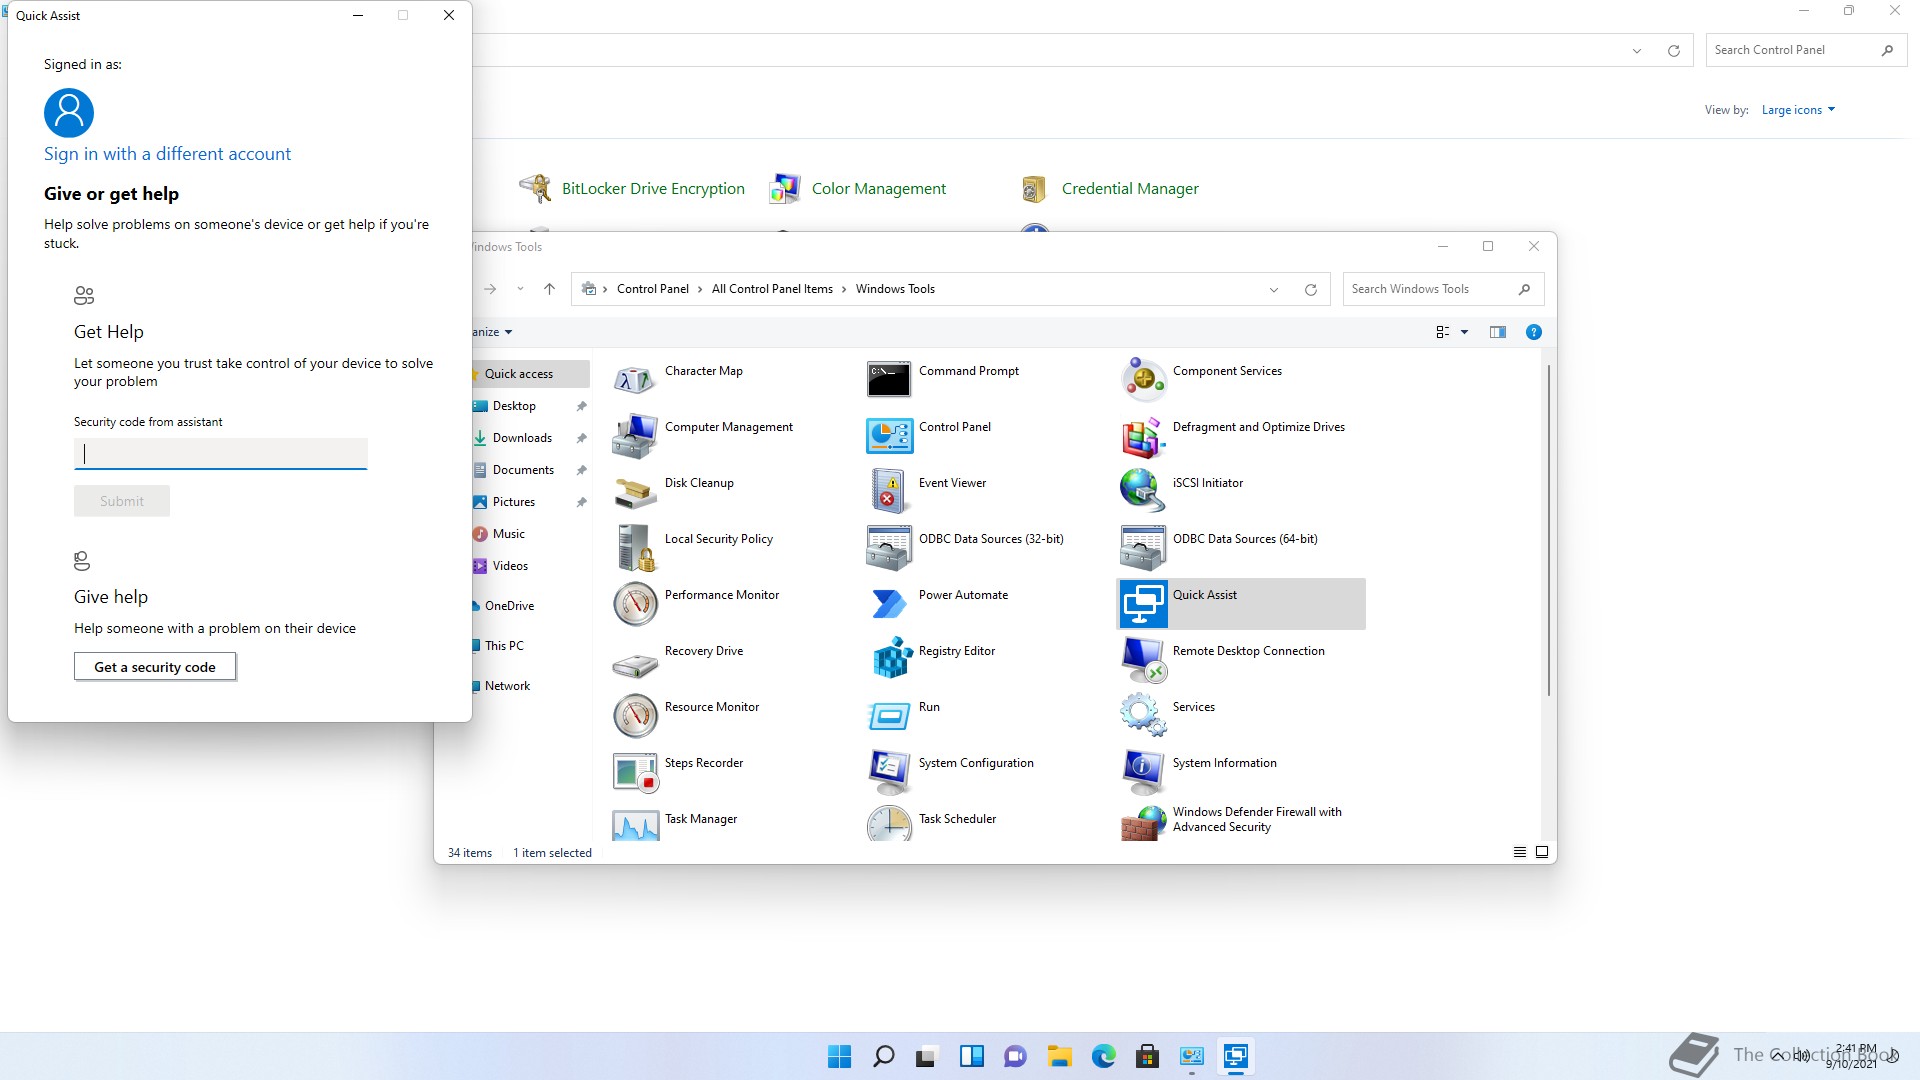Select ODBC Data Sources (32-bit) icon
The height and width of the screenshot is (1080, 1920).
tap(889, 548)
